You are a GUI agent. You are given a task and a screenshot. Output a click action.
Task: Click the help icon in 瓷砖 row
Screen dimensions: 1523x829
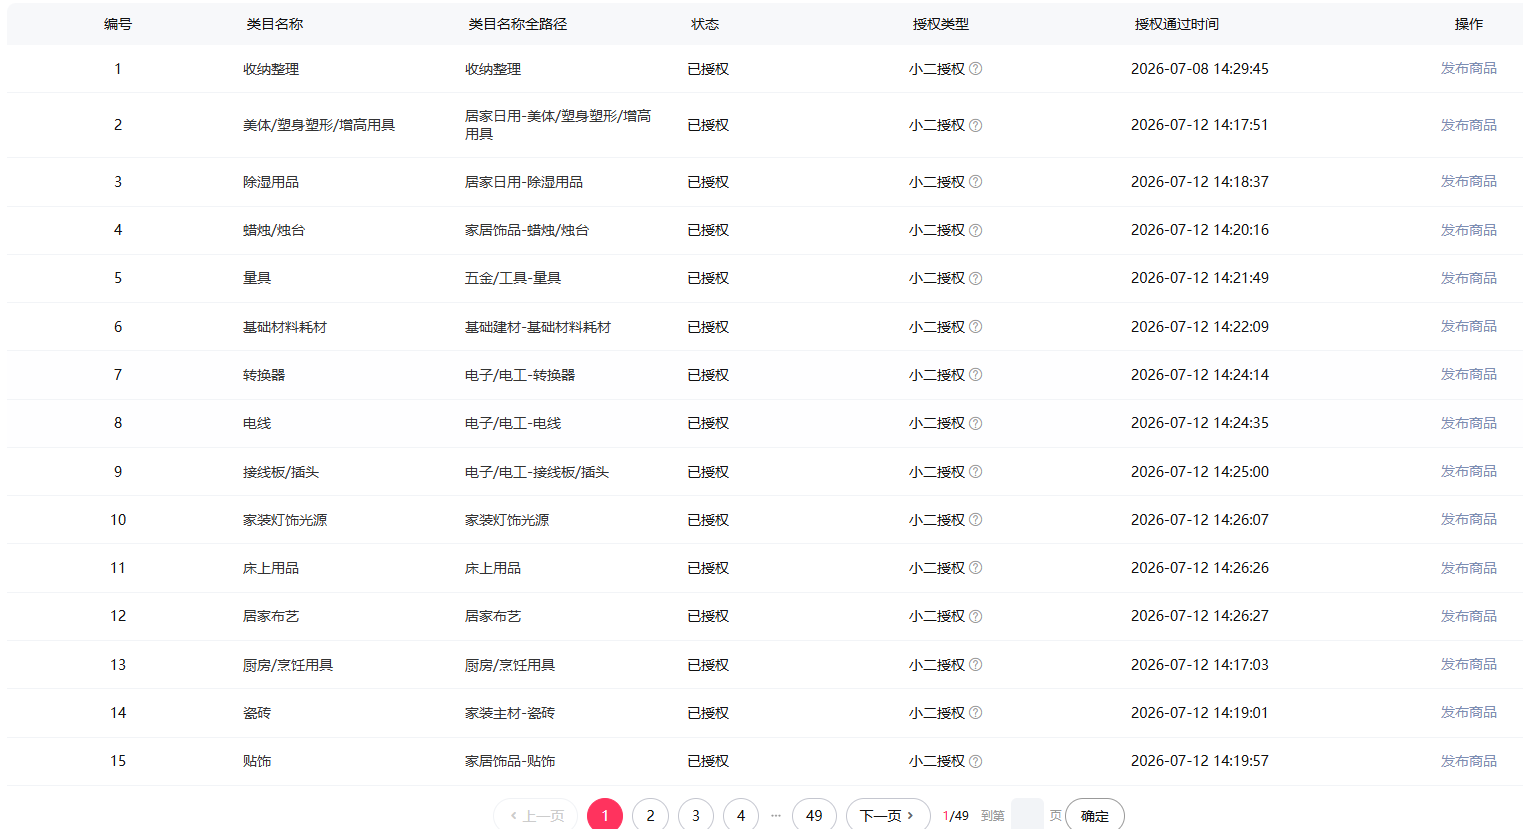tap(976, 713)
